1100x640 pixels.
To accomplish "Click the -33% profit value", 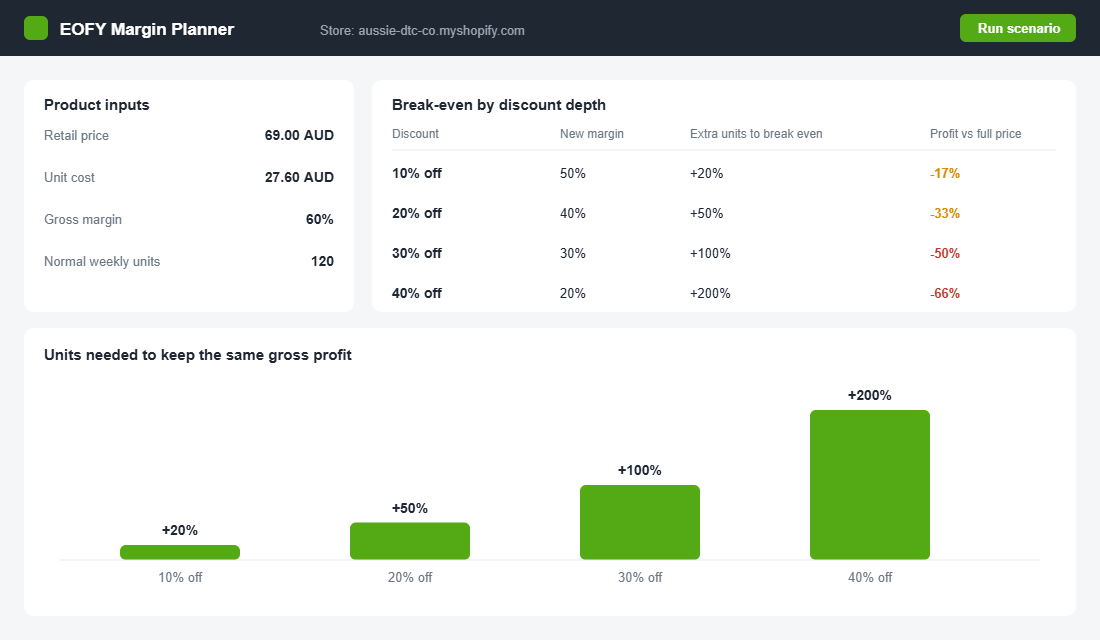I will [x=945, y=213].
